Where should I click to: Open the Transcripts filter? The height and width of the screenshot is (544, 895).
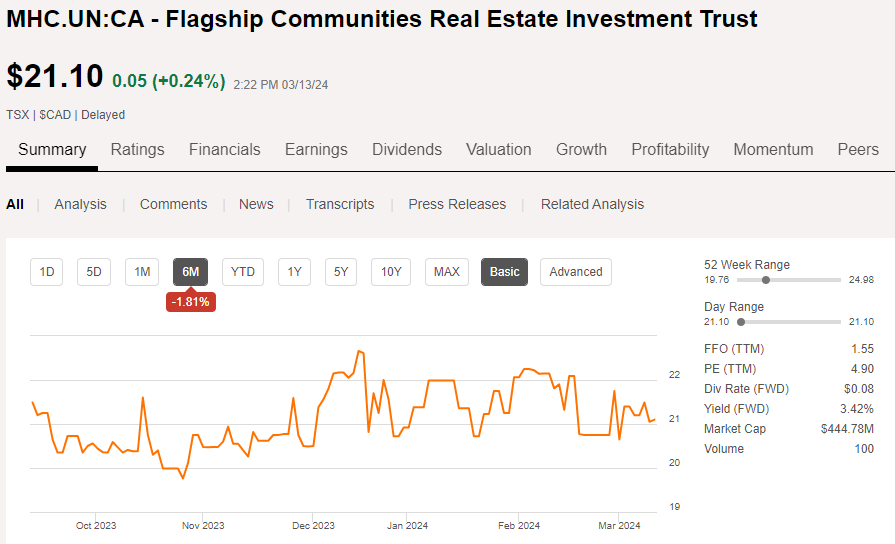pyautogui.click(x=340, y=204)
